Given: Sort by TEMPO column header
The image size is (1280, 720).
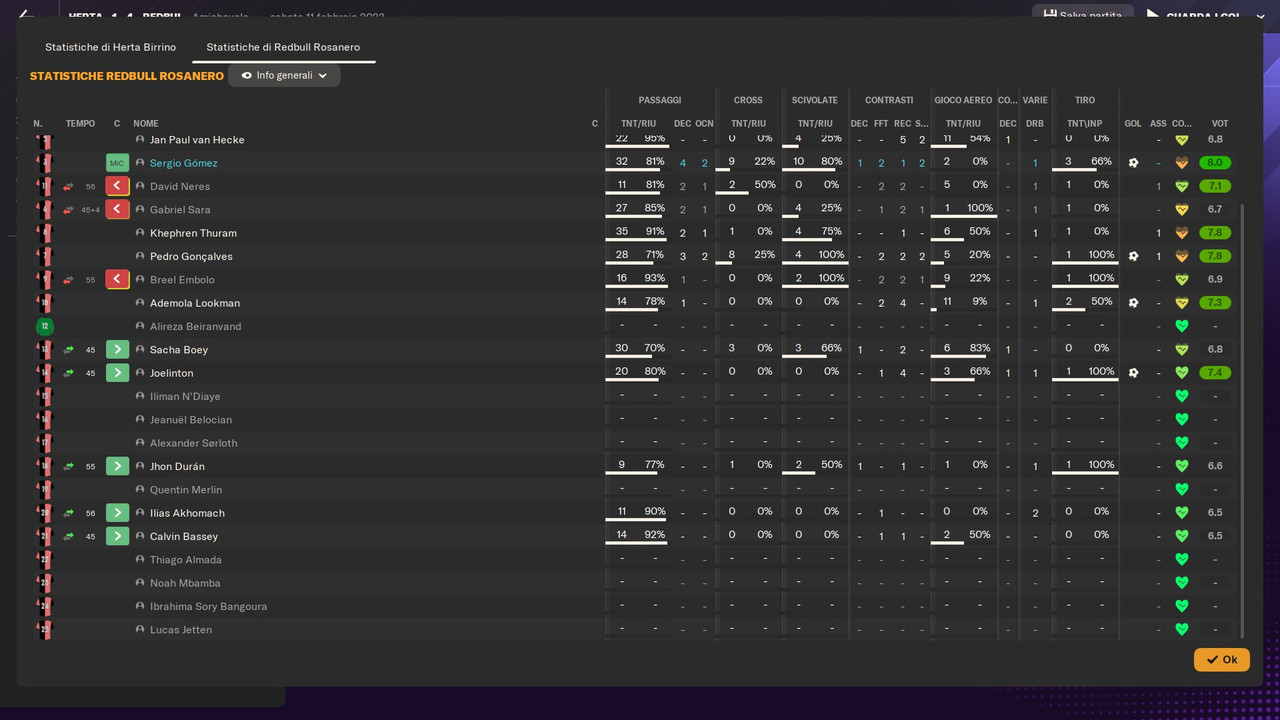Looking at the screenshot, I should click(80, 124).
